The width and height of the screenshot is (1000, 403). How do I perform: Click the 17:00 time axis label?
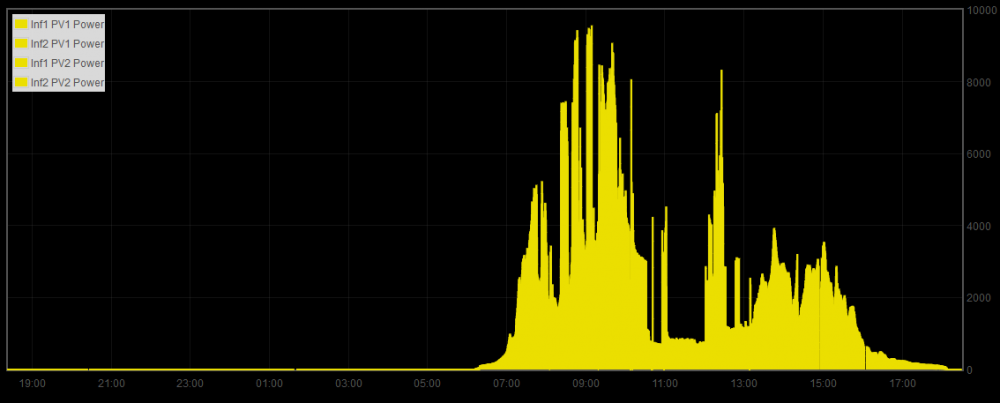pos(902,384)
